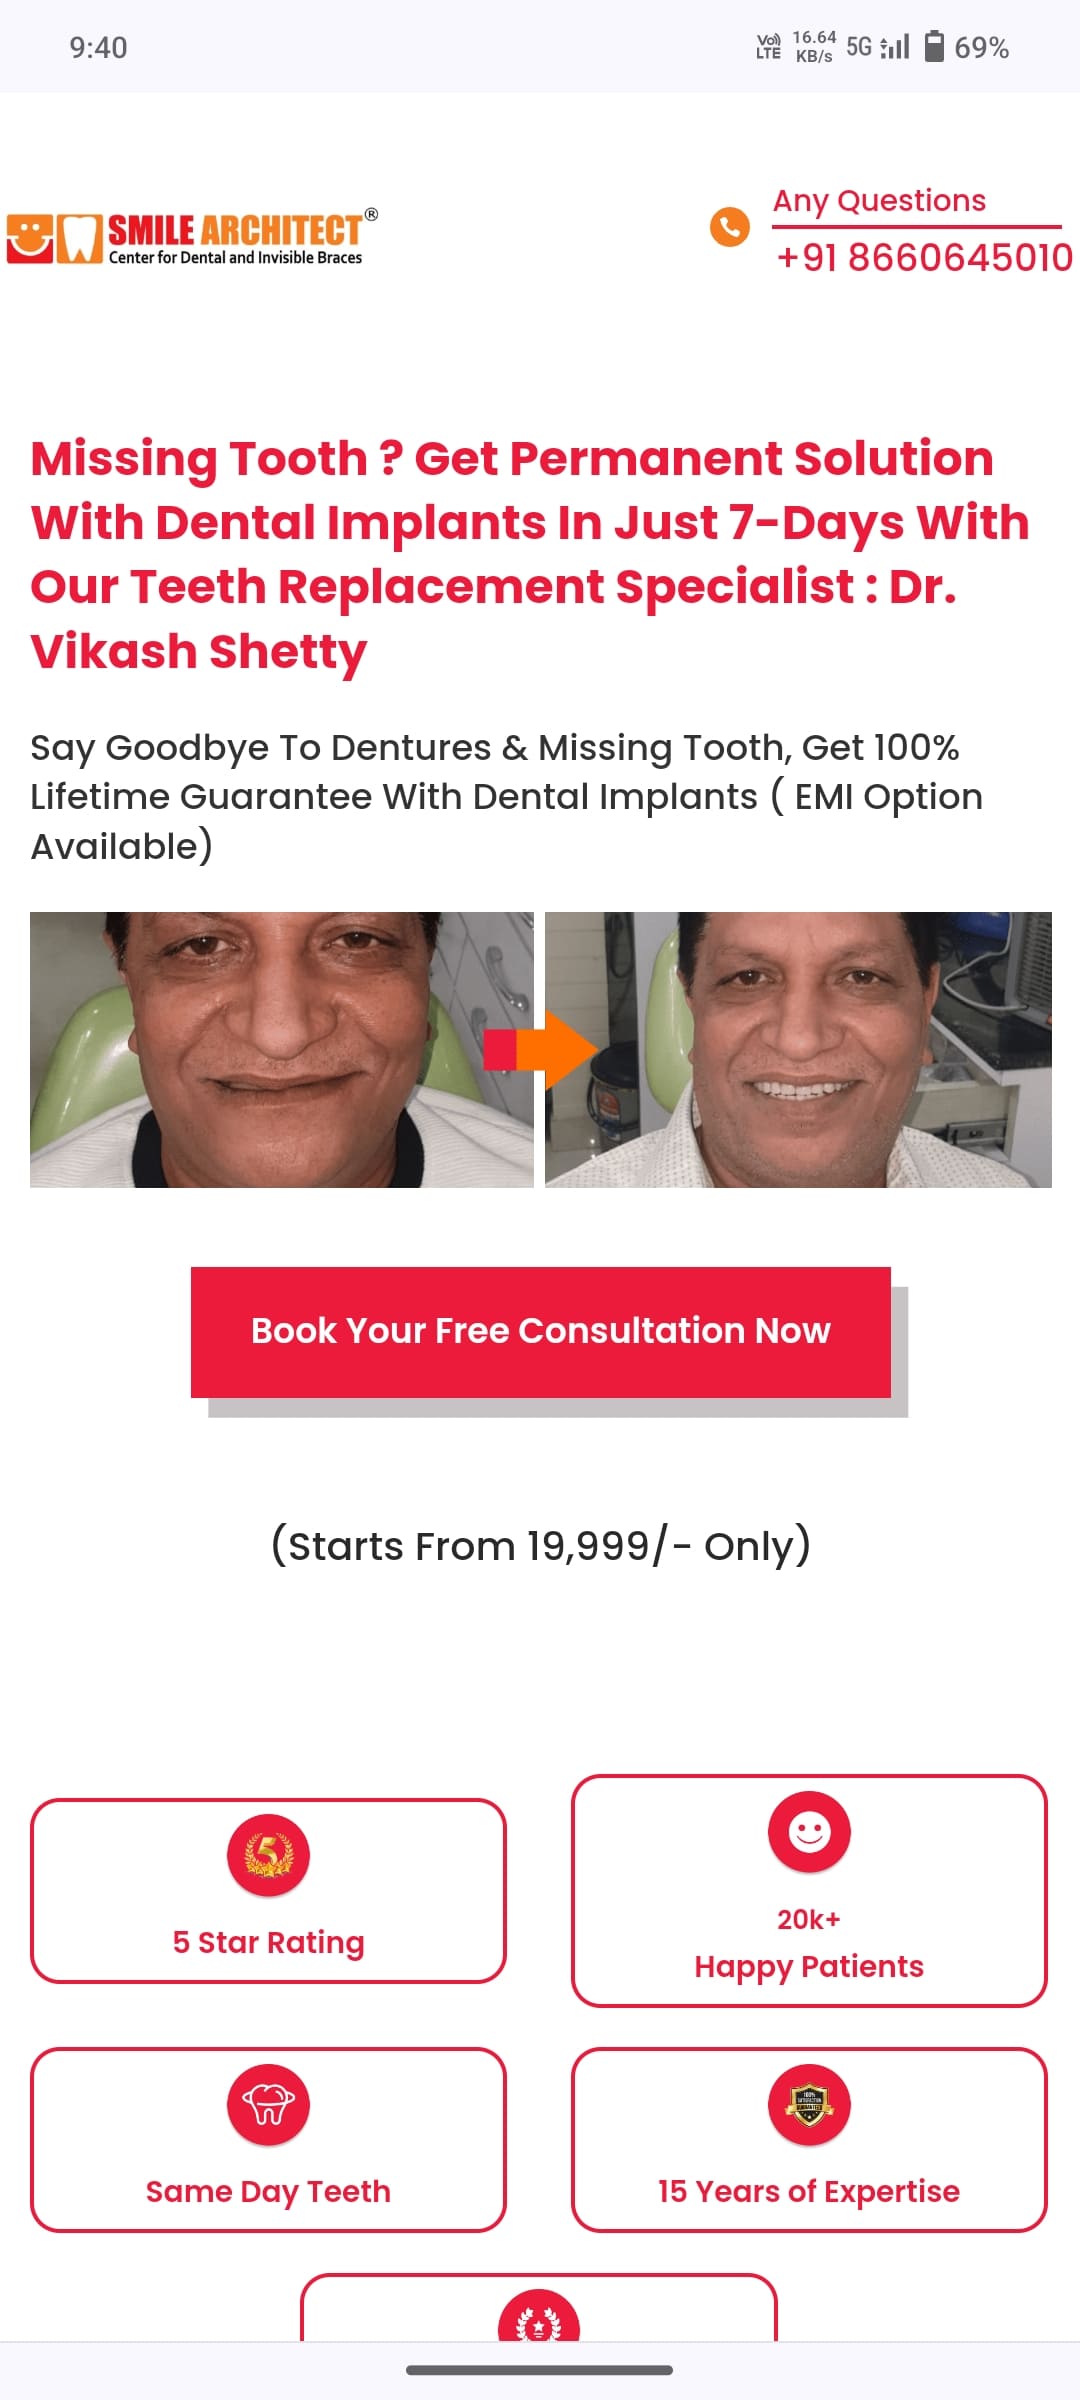1080x2400 pixels.
Task: Tap the 5G signal strength icon
Action: tap(880, 46)
